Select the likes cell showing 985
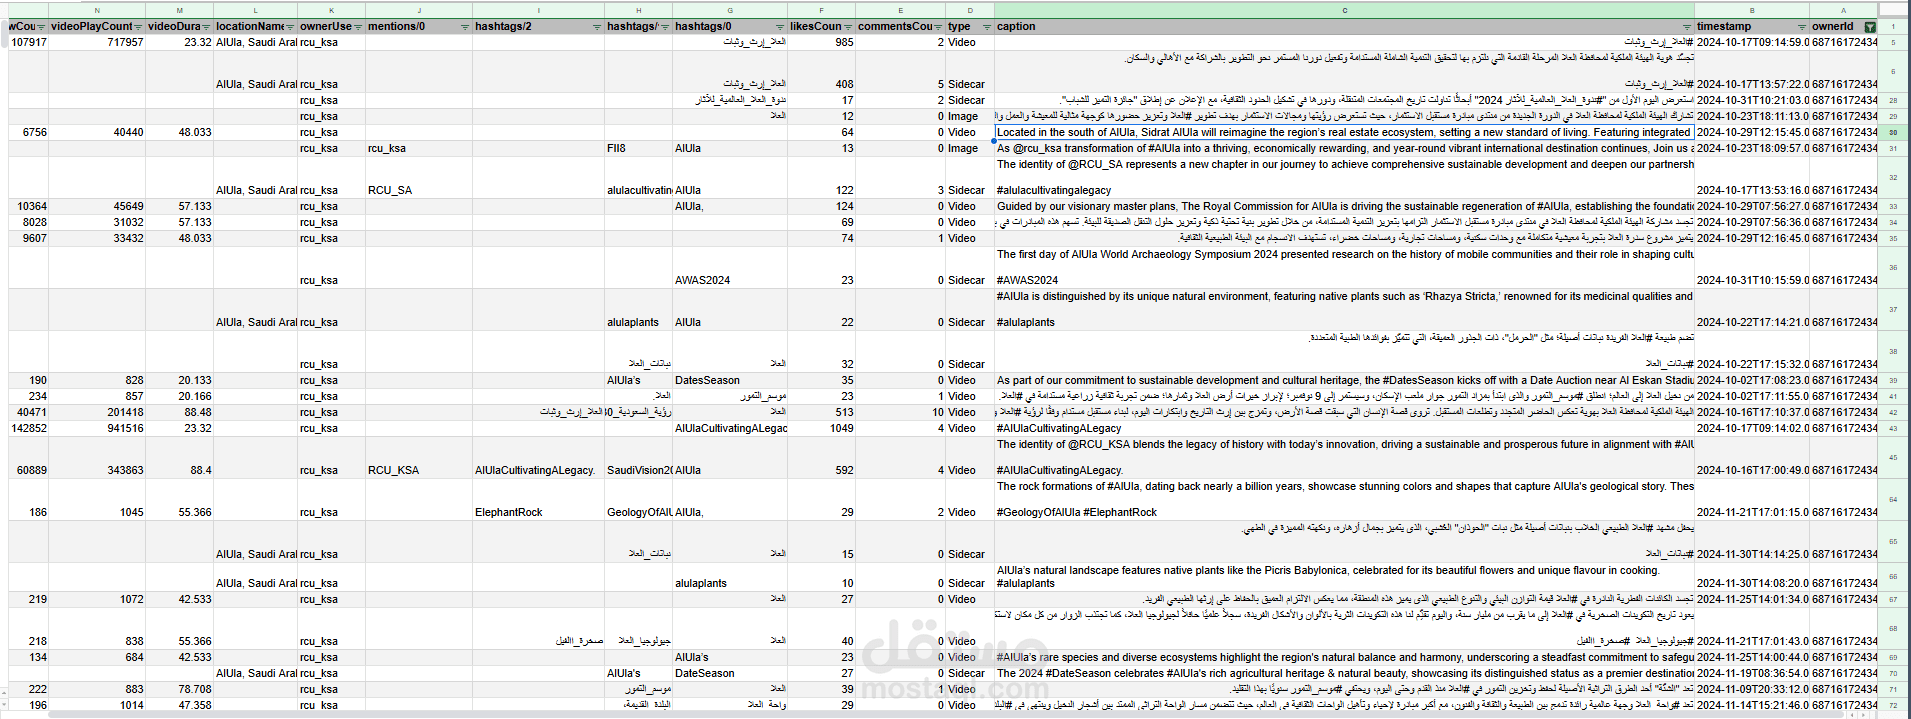The width and height of the screenshot is (1911, 719). (x=821, y=42)
